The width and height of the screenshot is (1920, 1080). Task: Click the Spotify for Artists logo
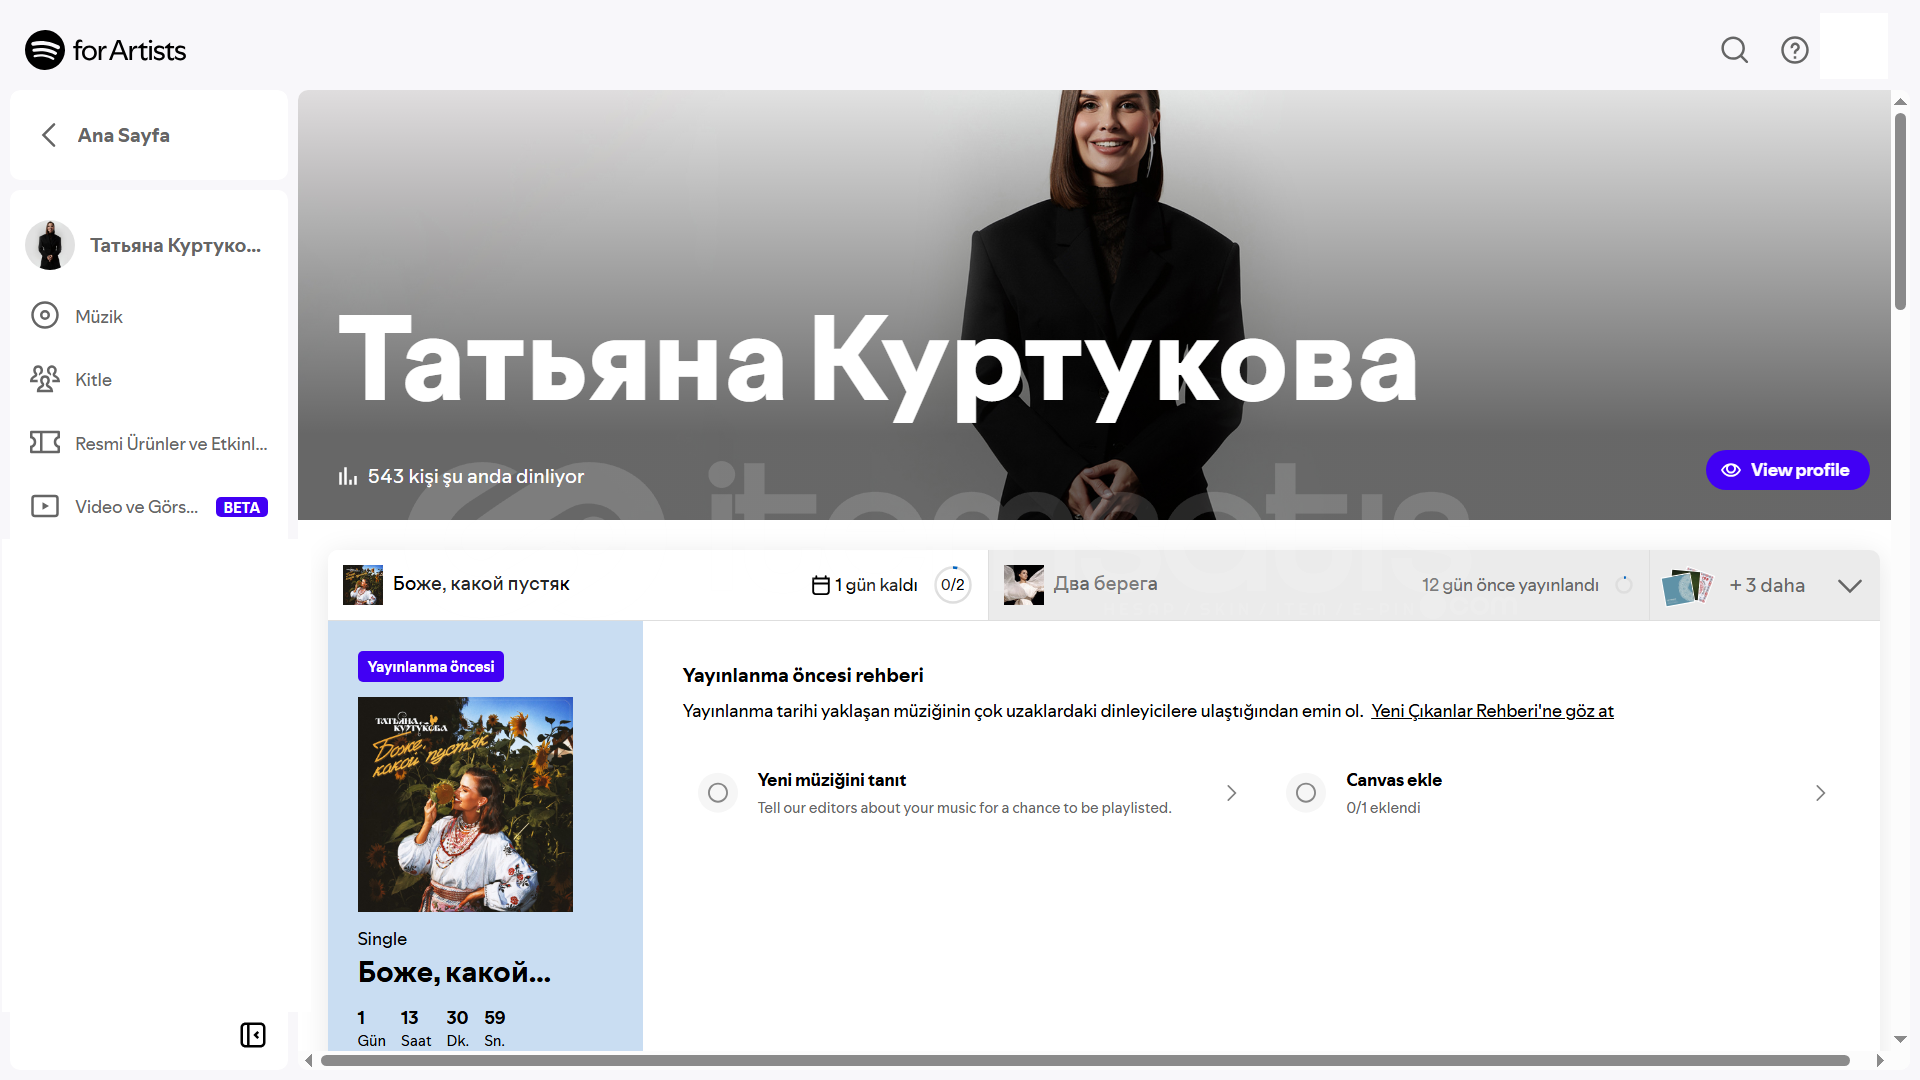[x=105, y=50]
